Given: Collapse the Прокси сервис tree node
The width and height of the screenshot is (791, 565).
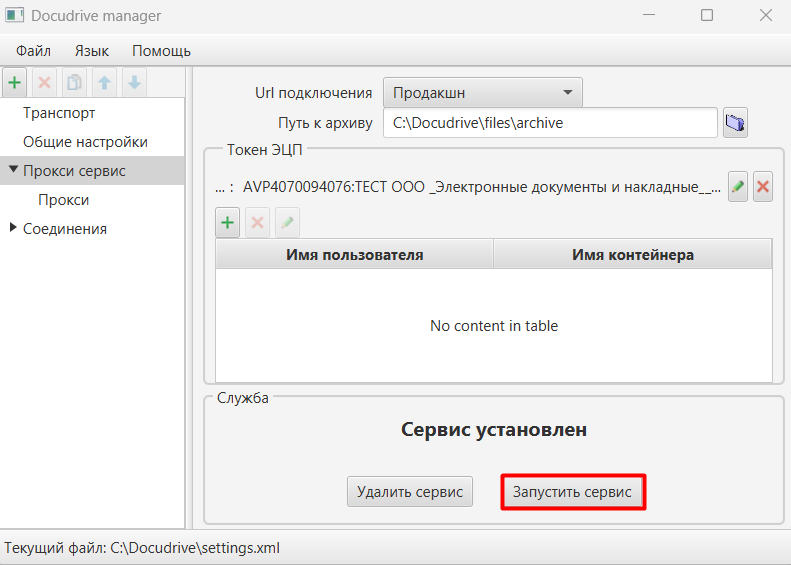Looking at the screenshot, I should [14, 170].
